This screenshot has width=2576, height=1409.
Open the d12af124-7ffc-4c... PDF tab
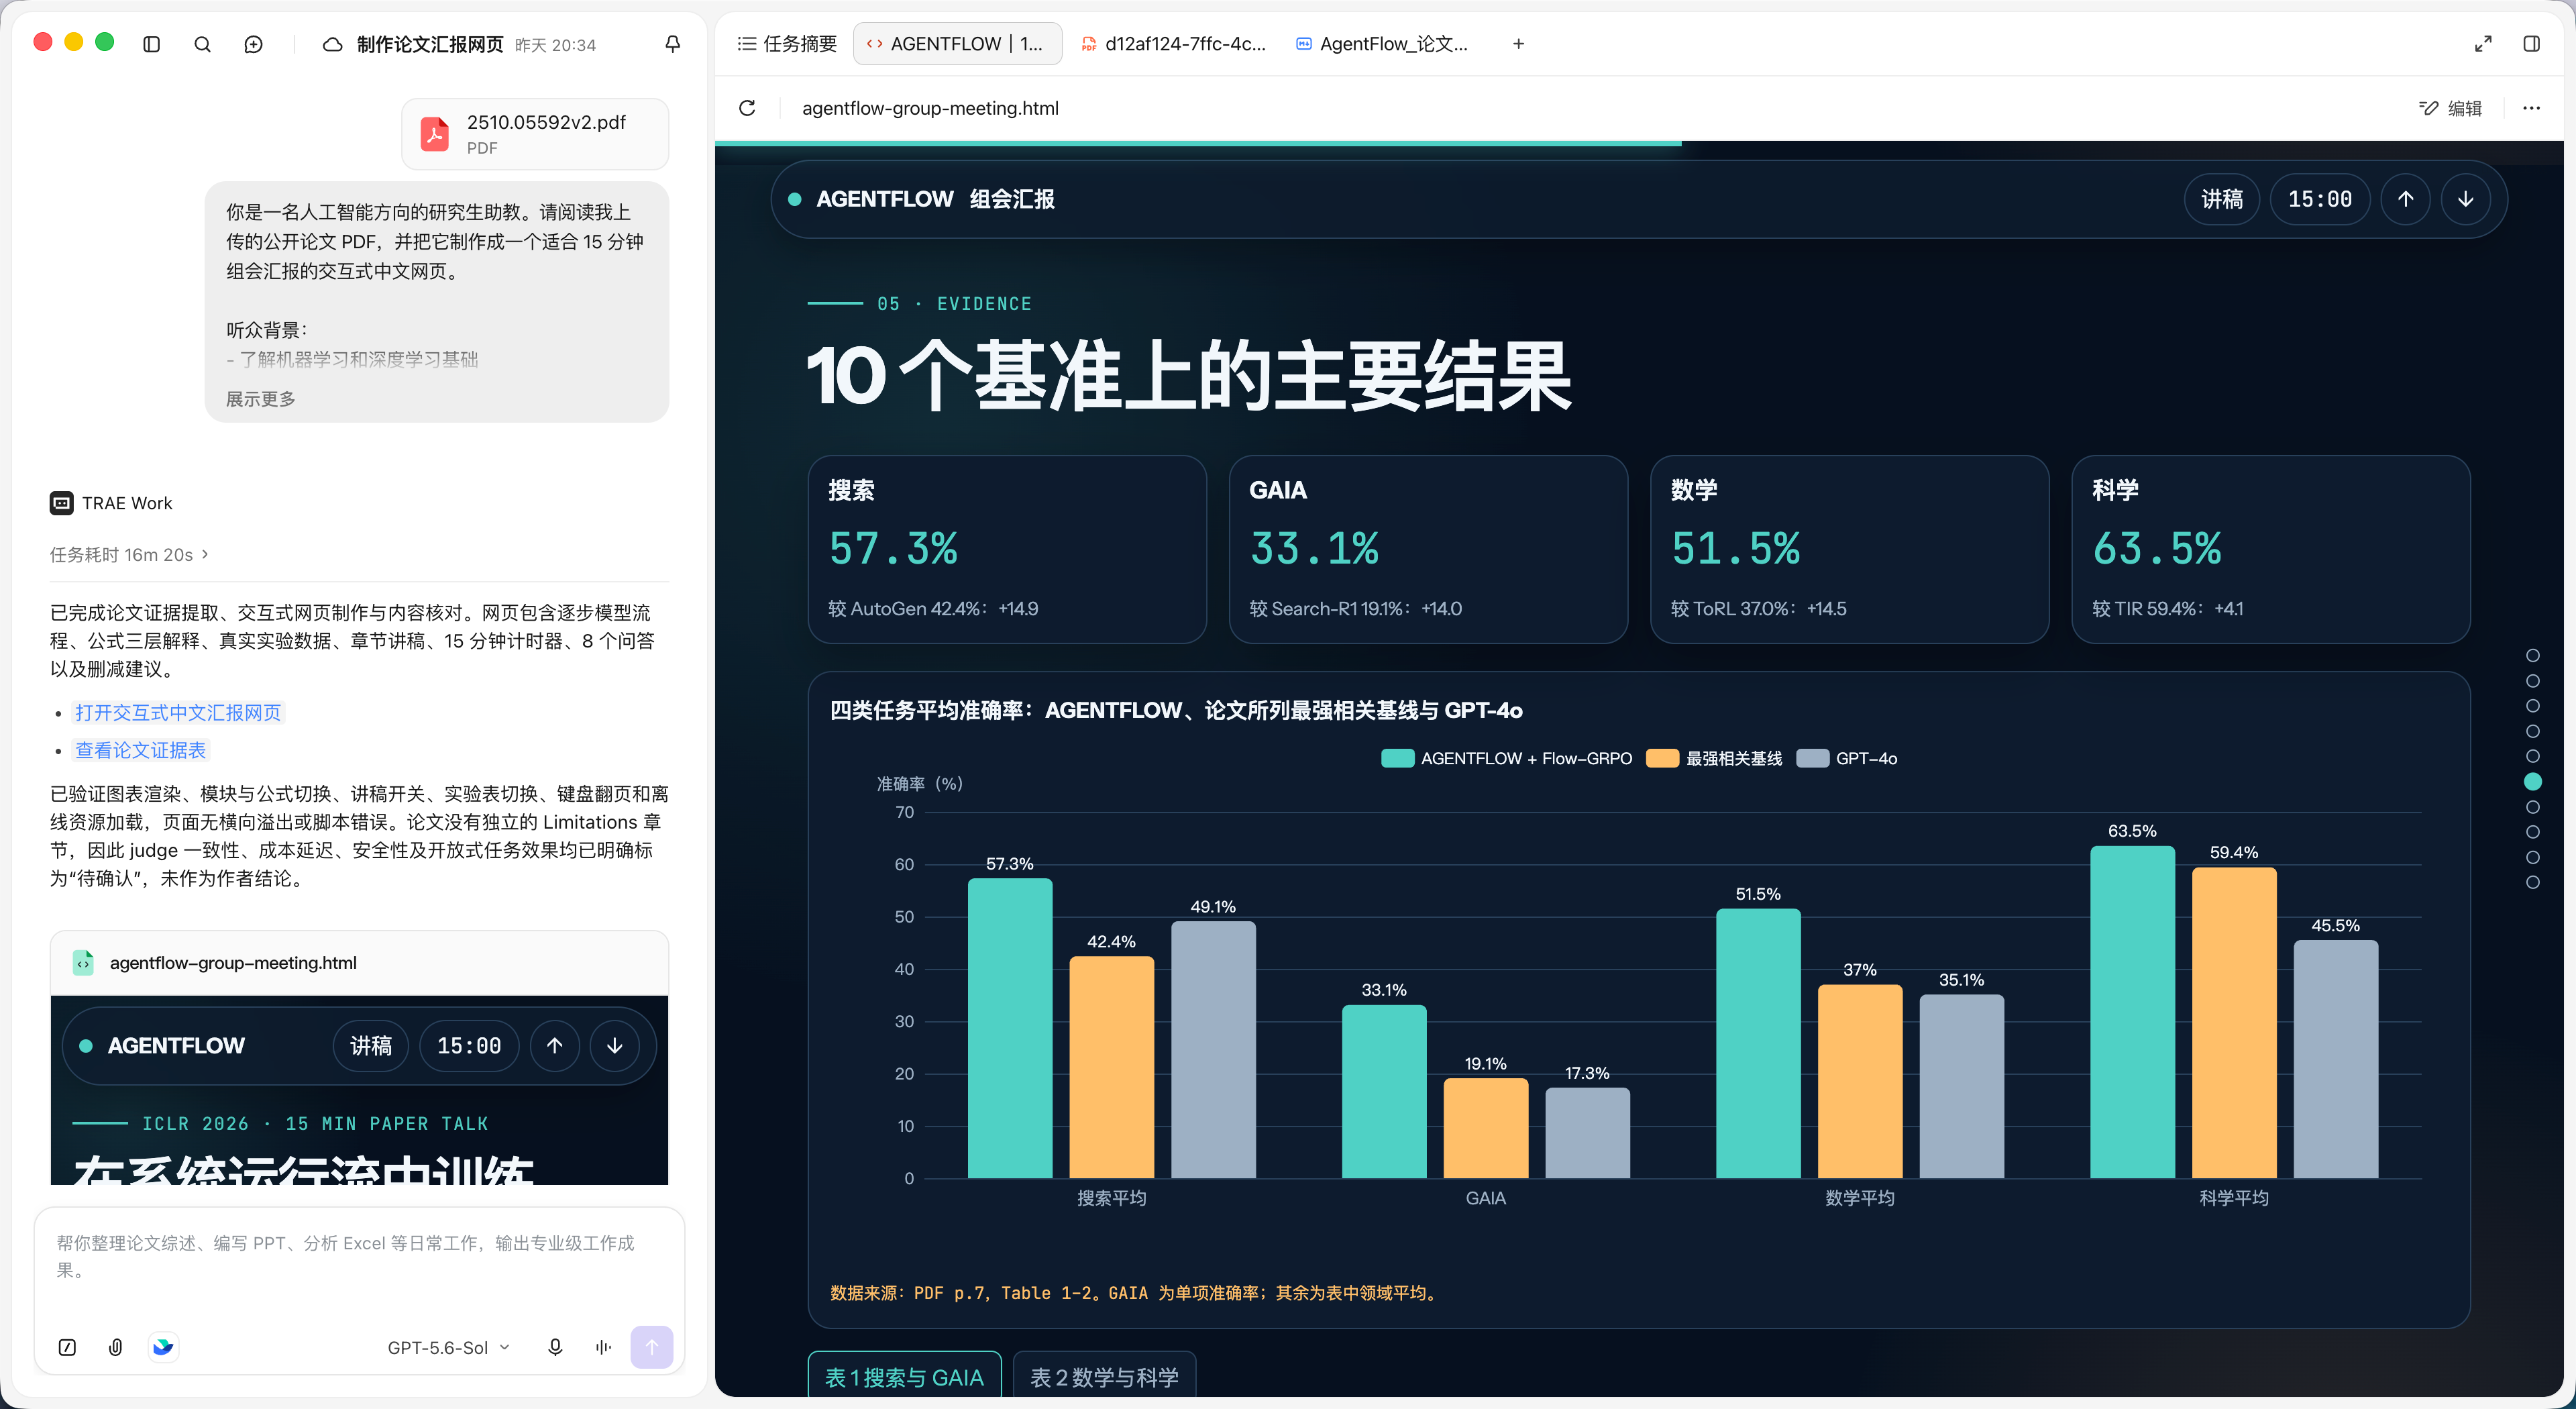(x=1174, y=44)
